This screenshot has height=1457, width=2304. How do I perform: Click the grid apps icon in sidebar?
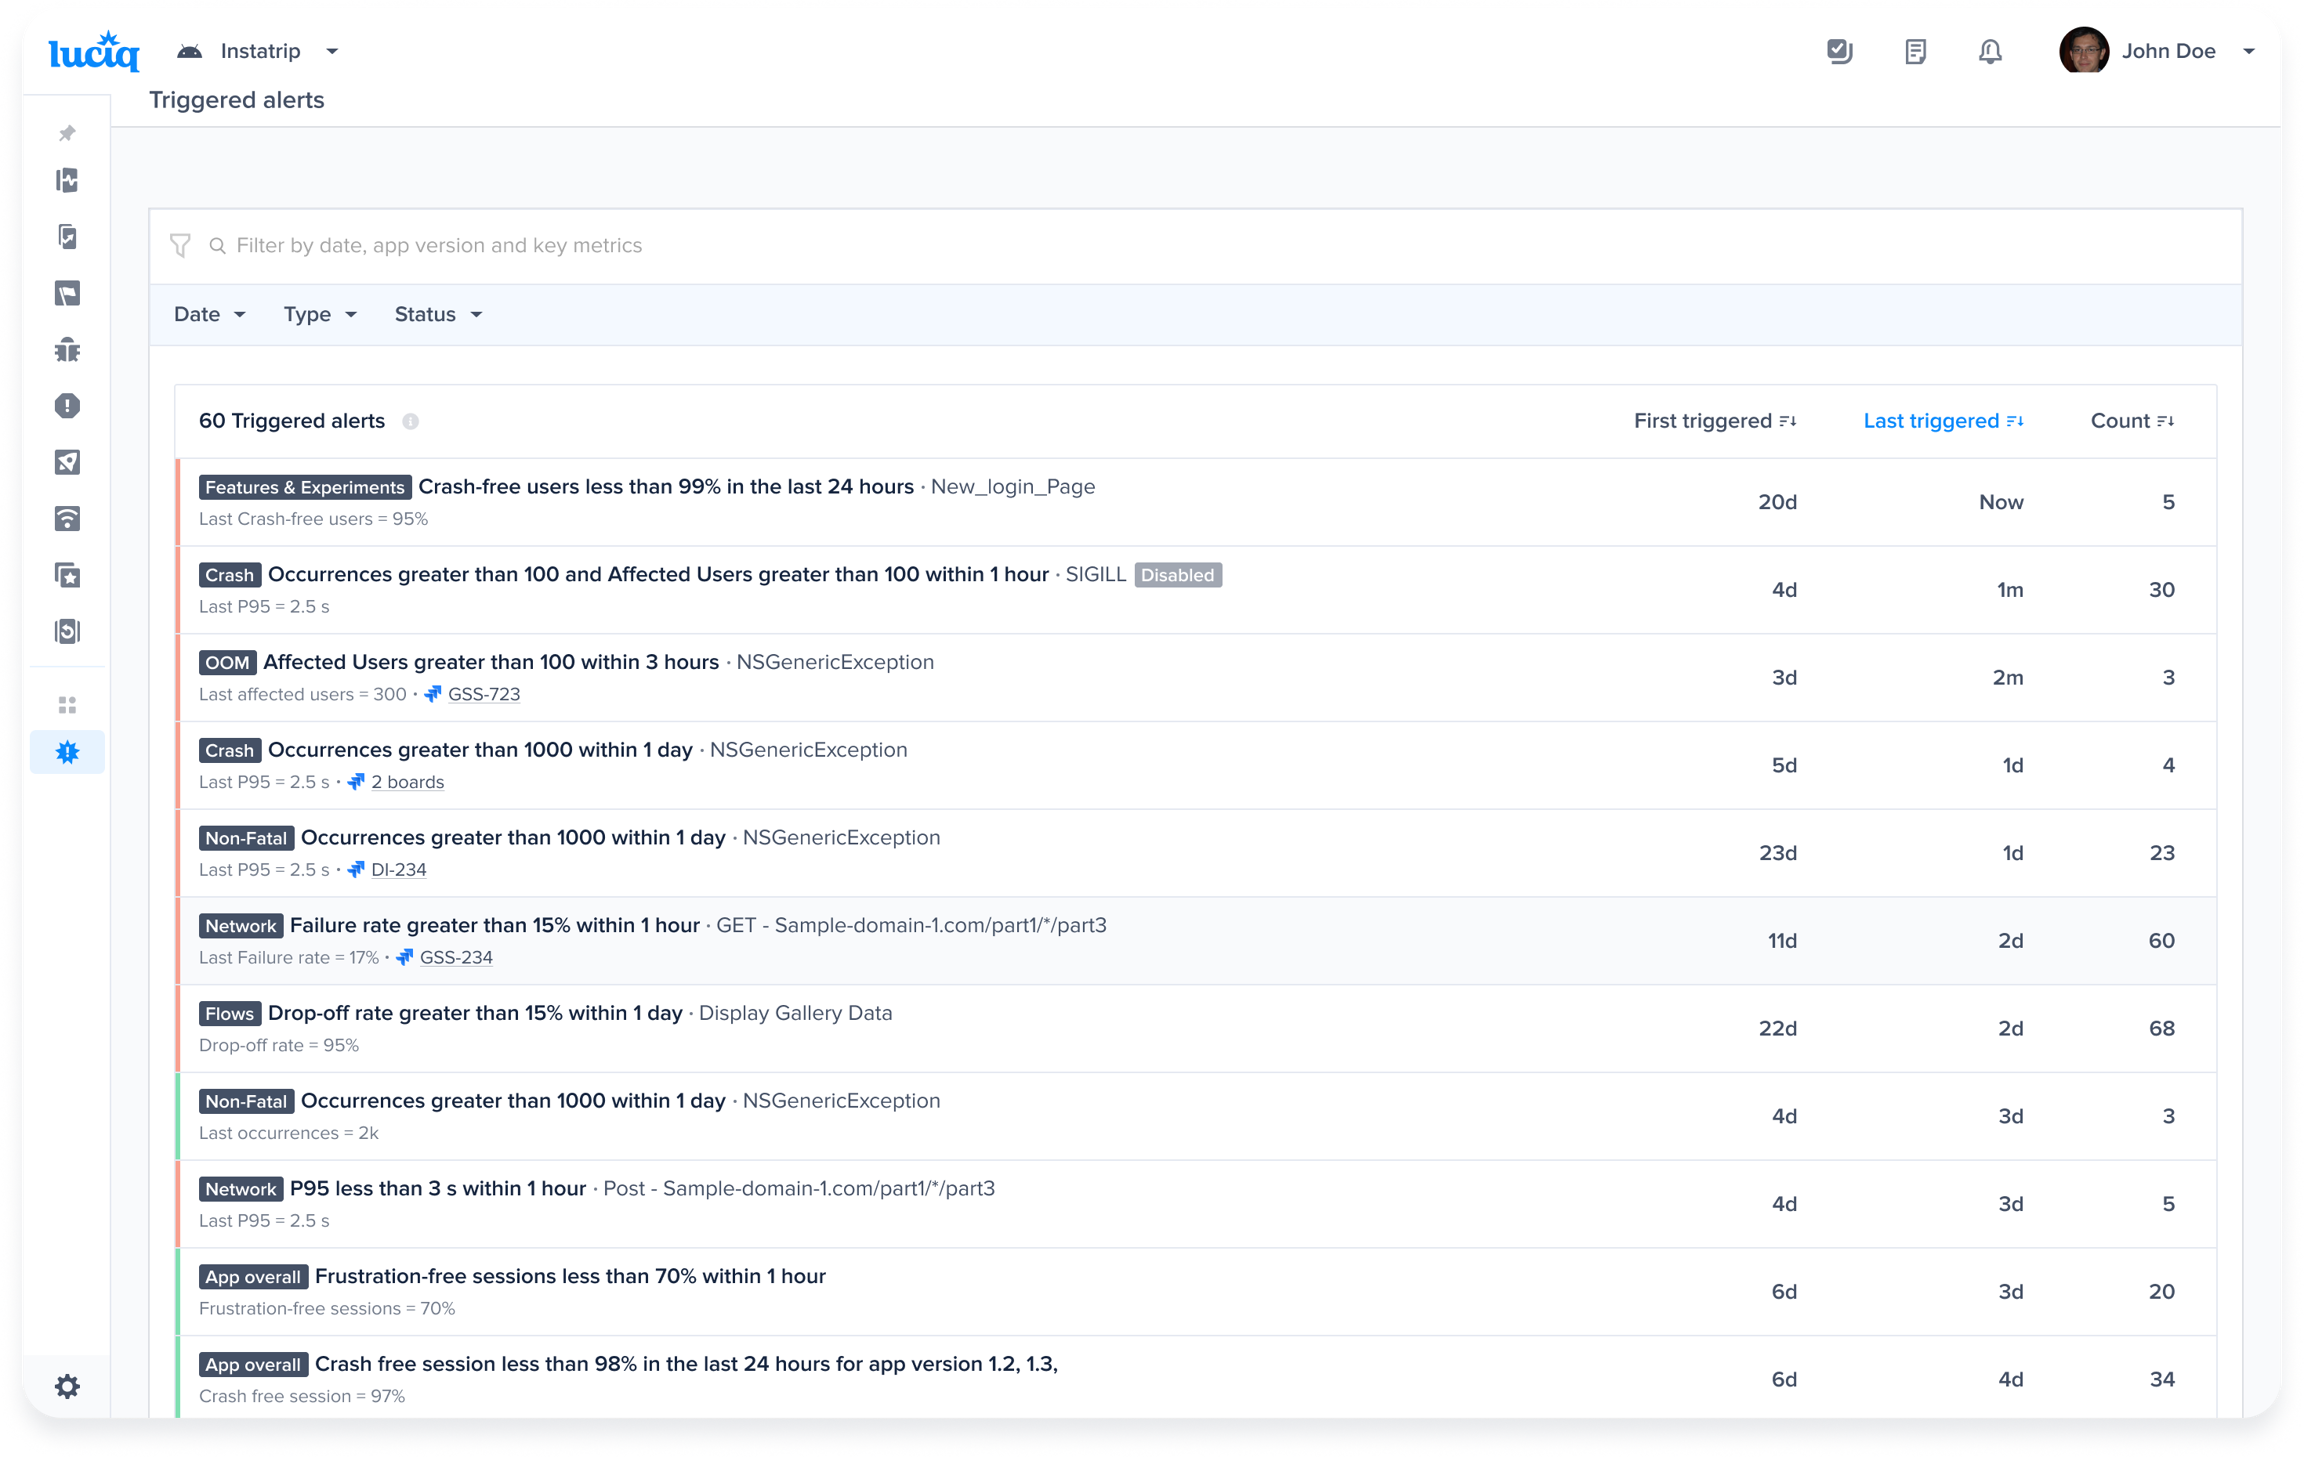67,706
